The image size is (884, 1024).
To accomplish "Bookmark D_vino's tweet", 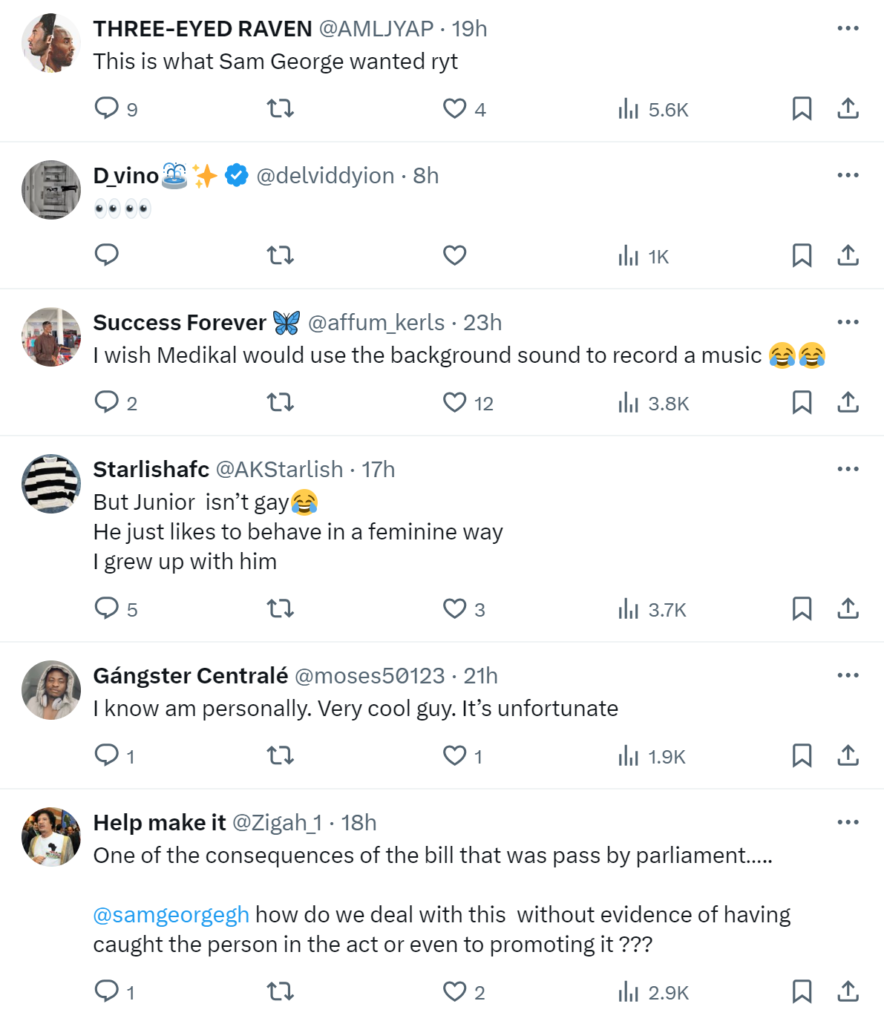I will pos(801,256).
